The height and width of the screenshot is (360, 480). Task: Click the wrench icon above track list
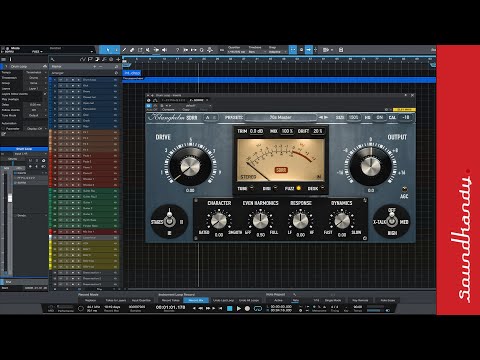tap(53, 59)
